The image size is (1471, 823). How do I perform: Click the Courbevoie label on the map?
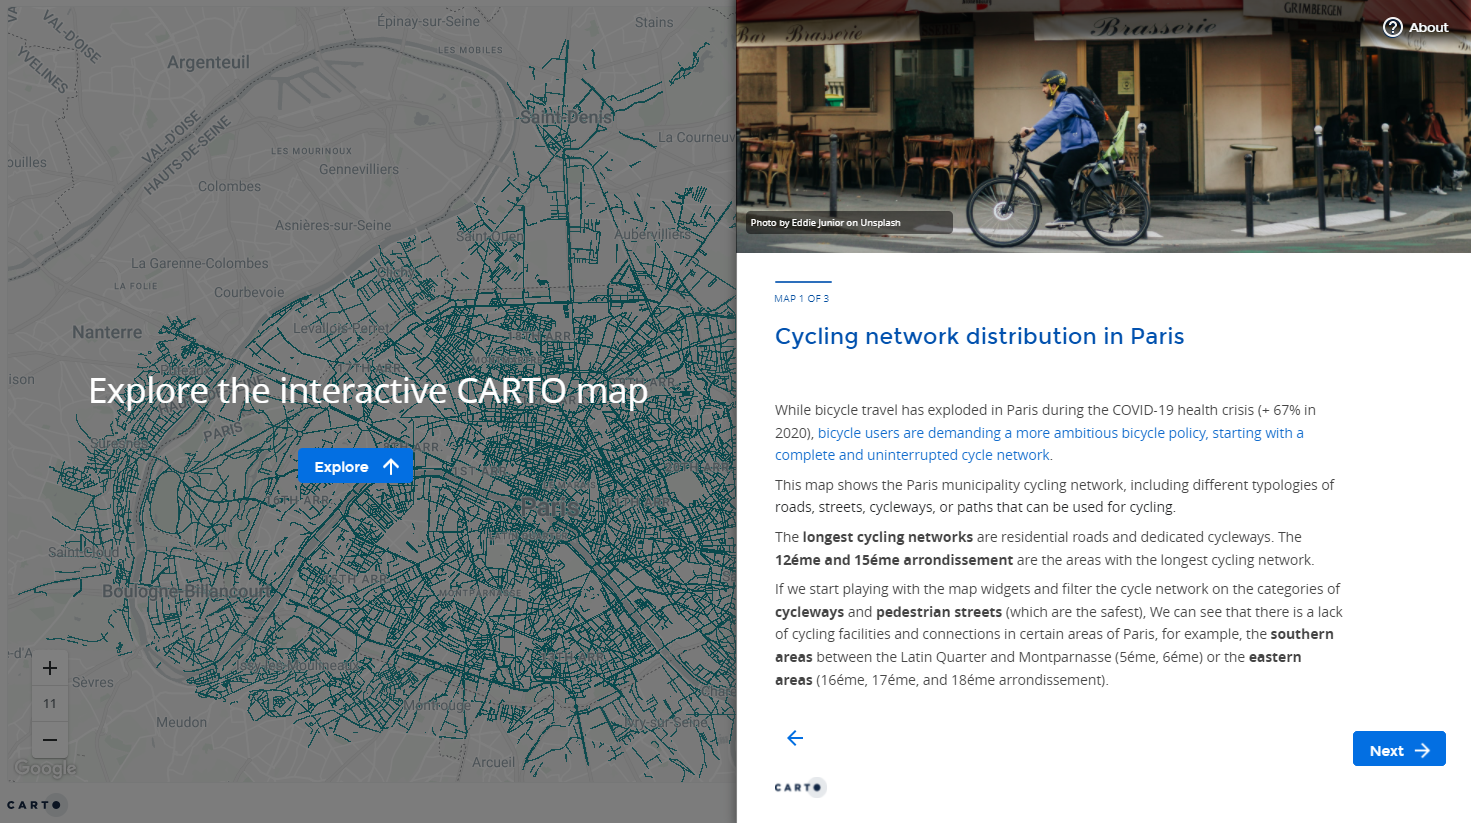tap(249, 293)
